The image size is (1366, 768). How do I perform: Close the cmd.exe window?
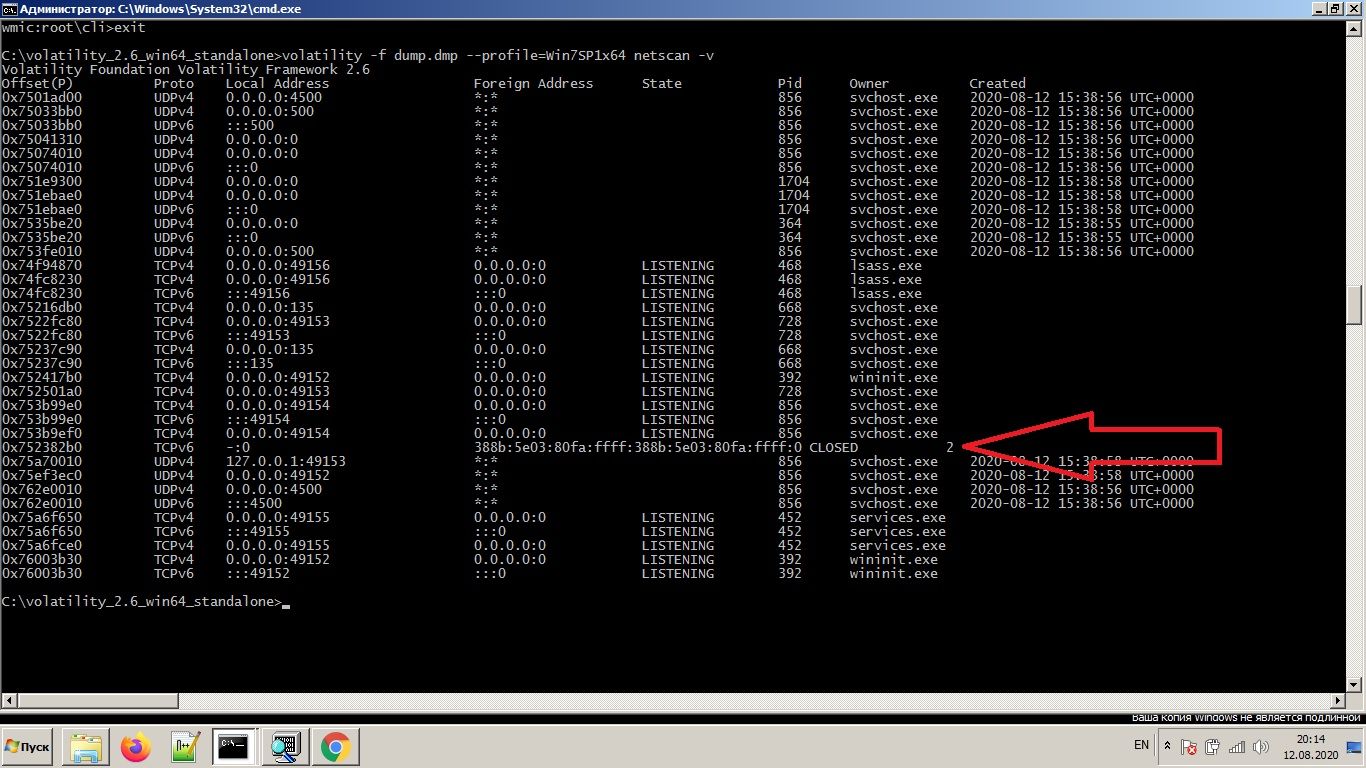click(1356, 8)
